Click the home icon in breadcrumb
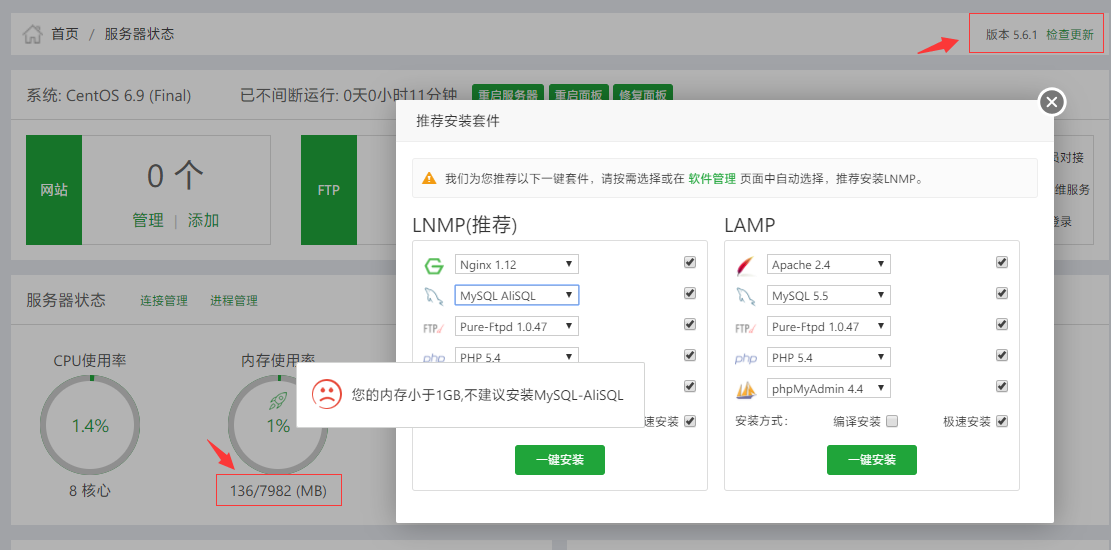 33,34
